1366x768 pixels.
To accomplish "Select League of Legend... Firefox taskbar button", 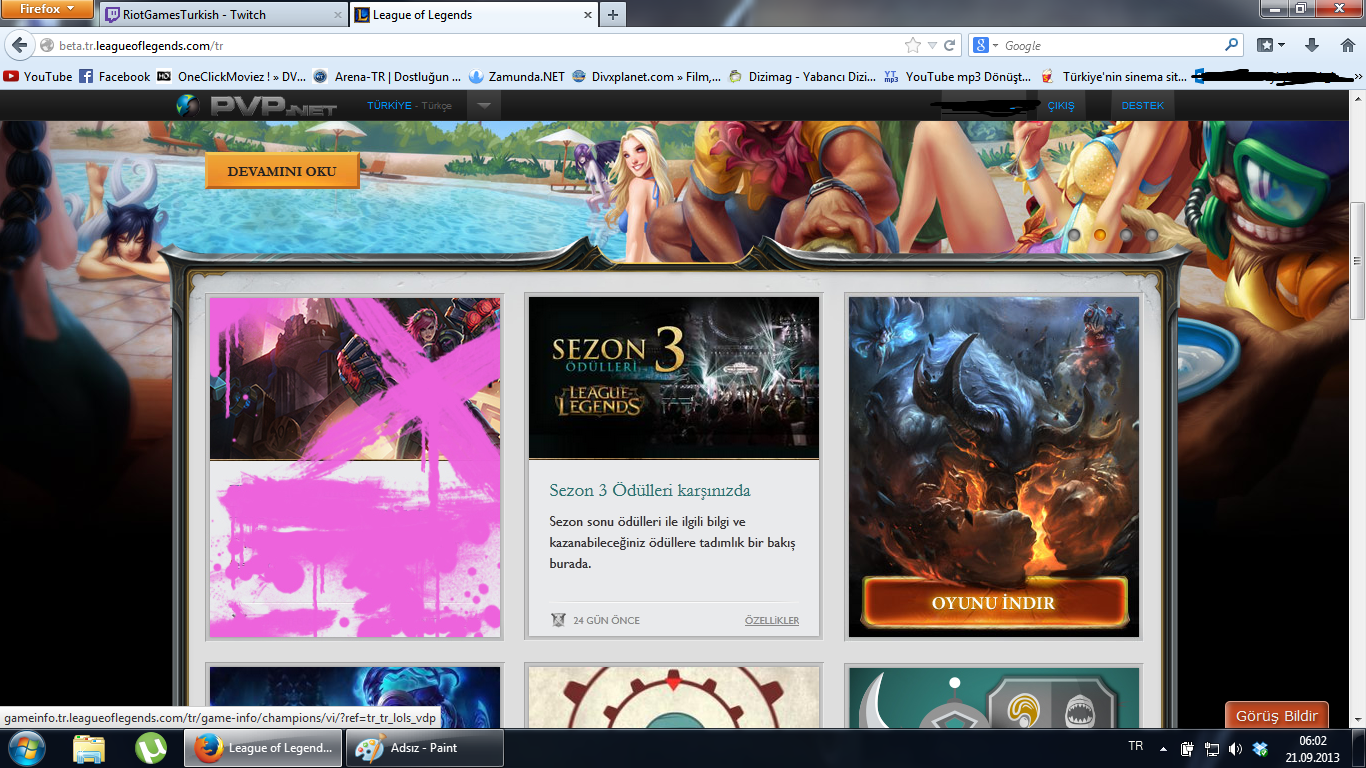I will [x=263, y=748].
